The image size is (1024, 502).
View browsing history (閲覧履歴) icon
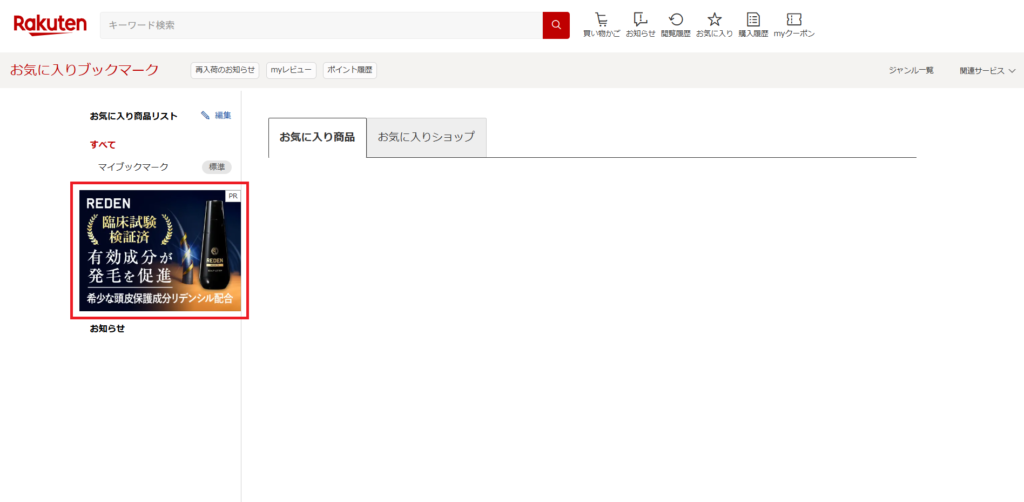pos(677,25)
